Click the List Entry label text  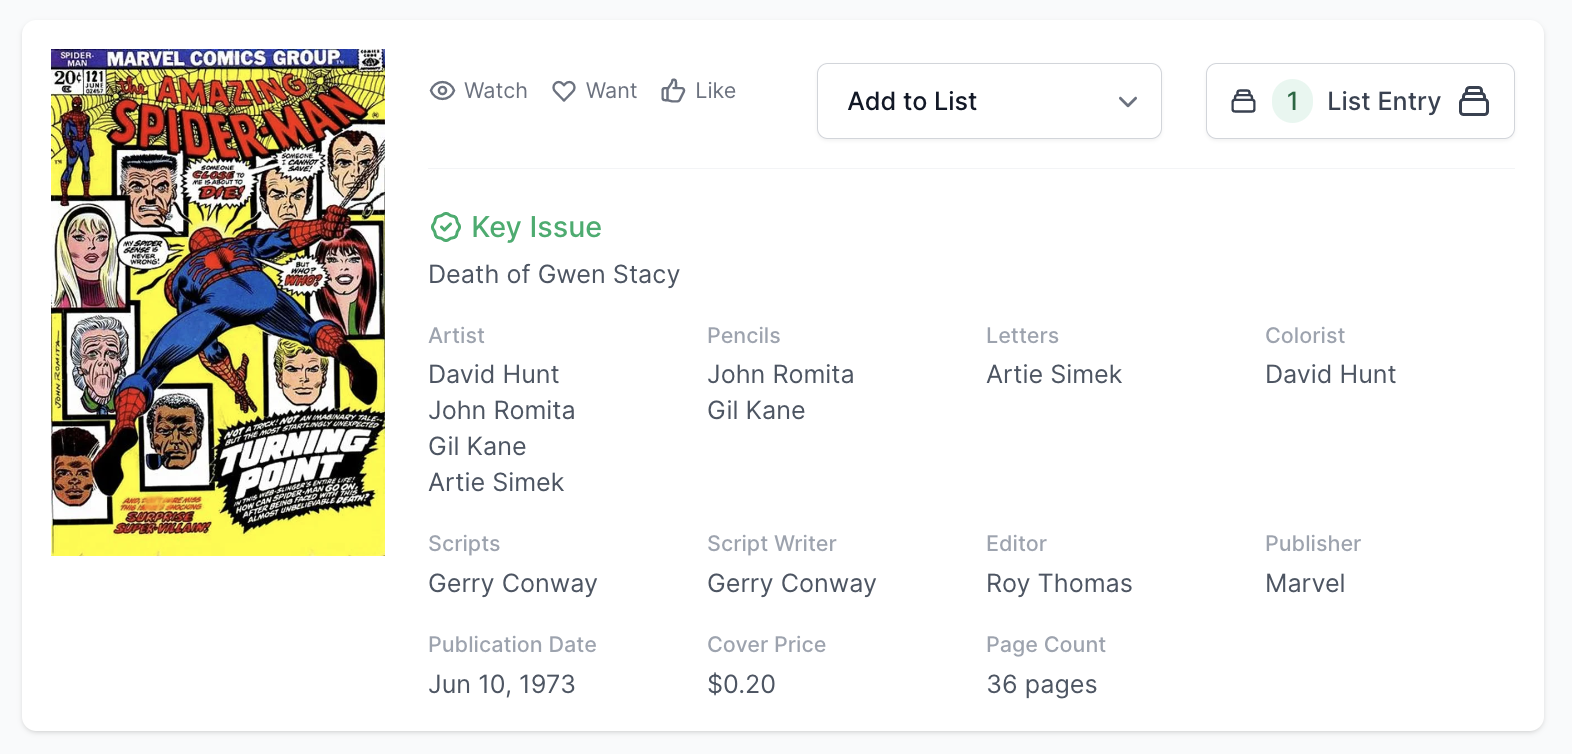(x=1383, y=101)
